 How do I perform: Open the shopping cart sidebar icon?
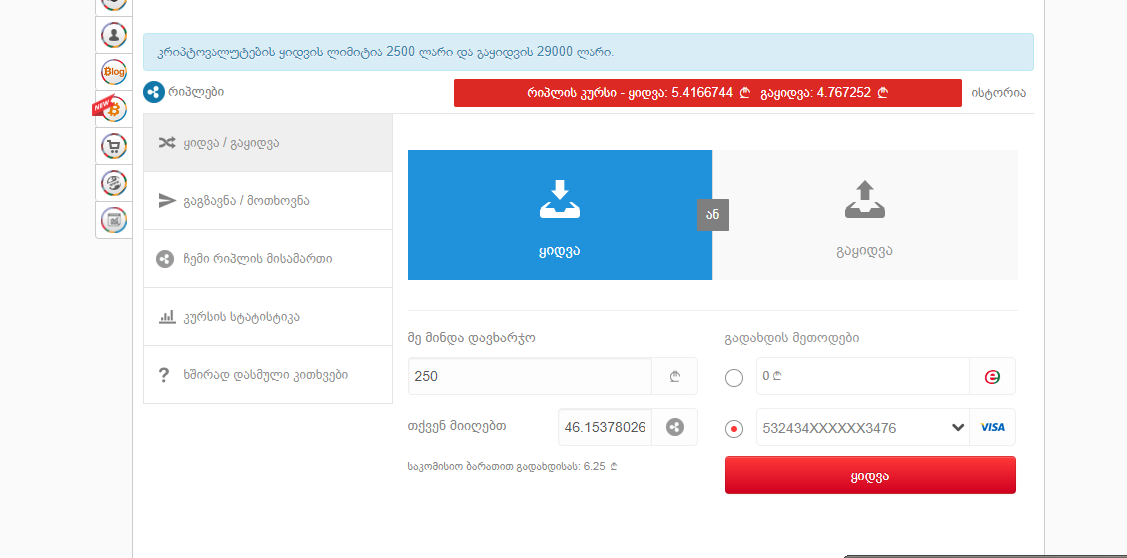(x=114, y=146)
